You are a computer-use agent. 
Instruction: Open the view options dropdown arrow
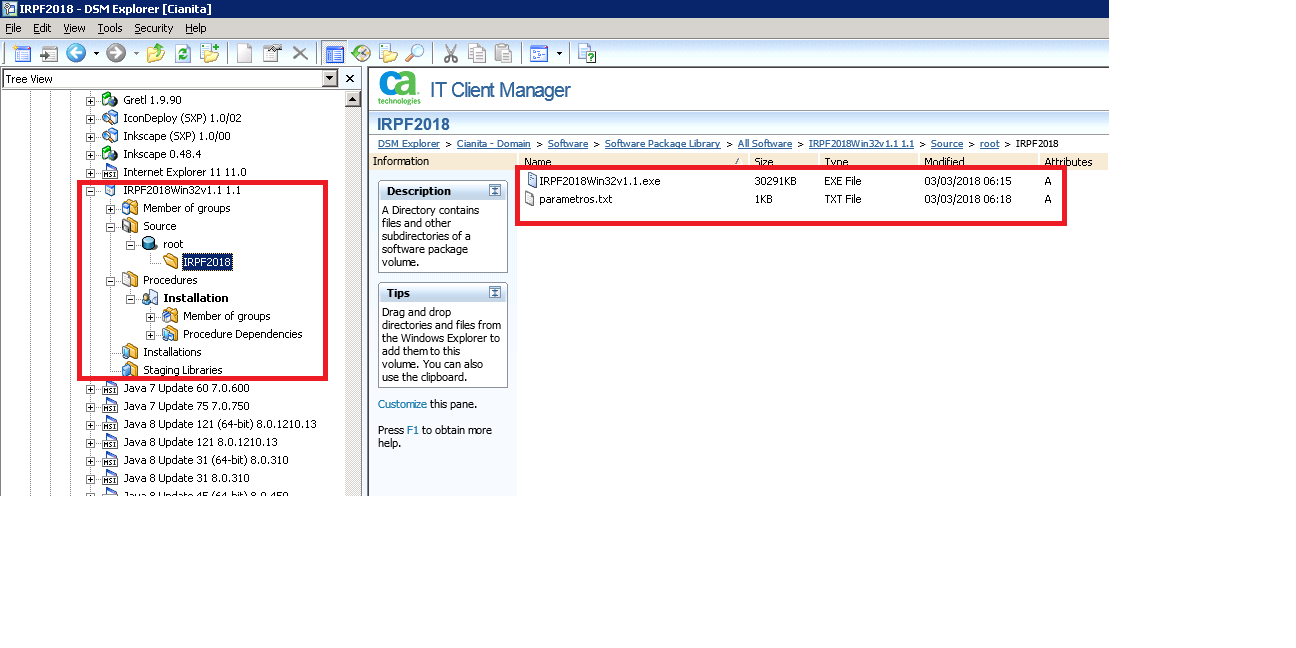click(x=559, y=54)
